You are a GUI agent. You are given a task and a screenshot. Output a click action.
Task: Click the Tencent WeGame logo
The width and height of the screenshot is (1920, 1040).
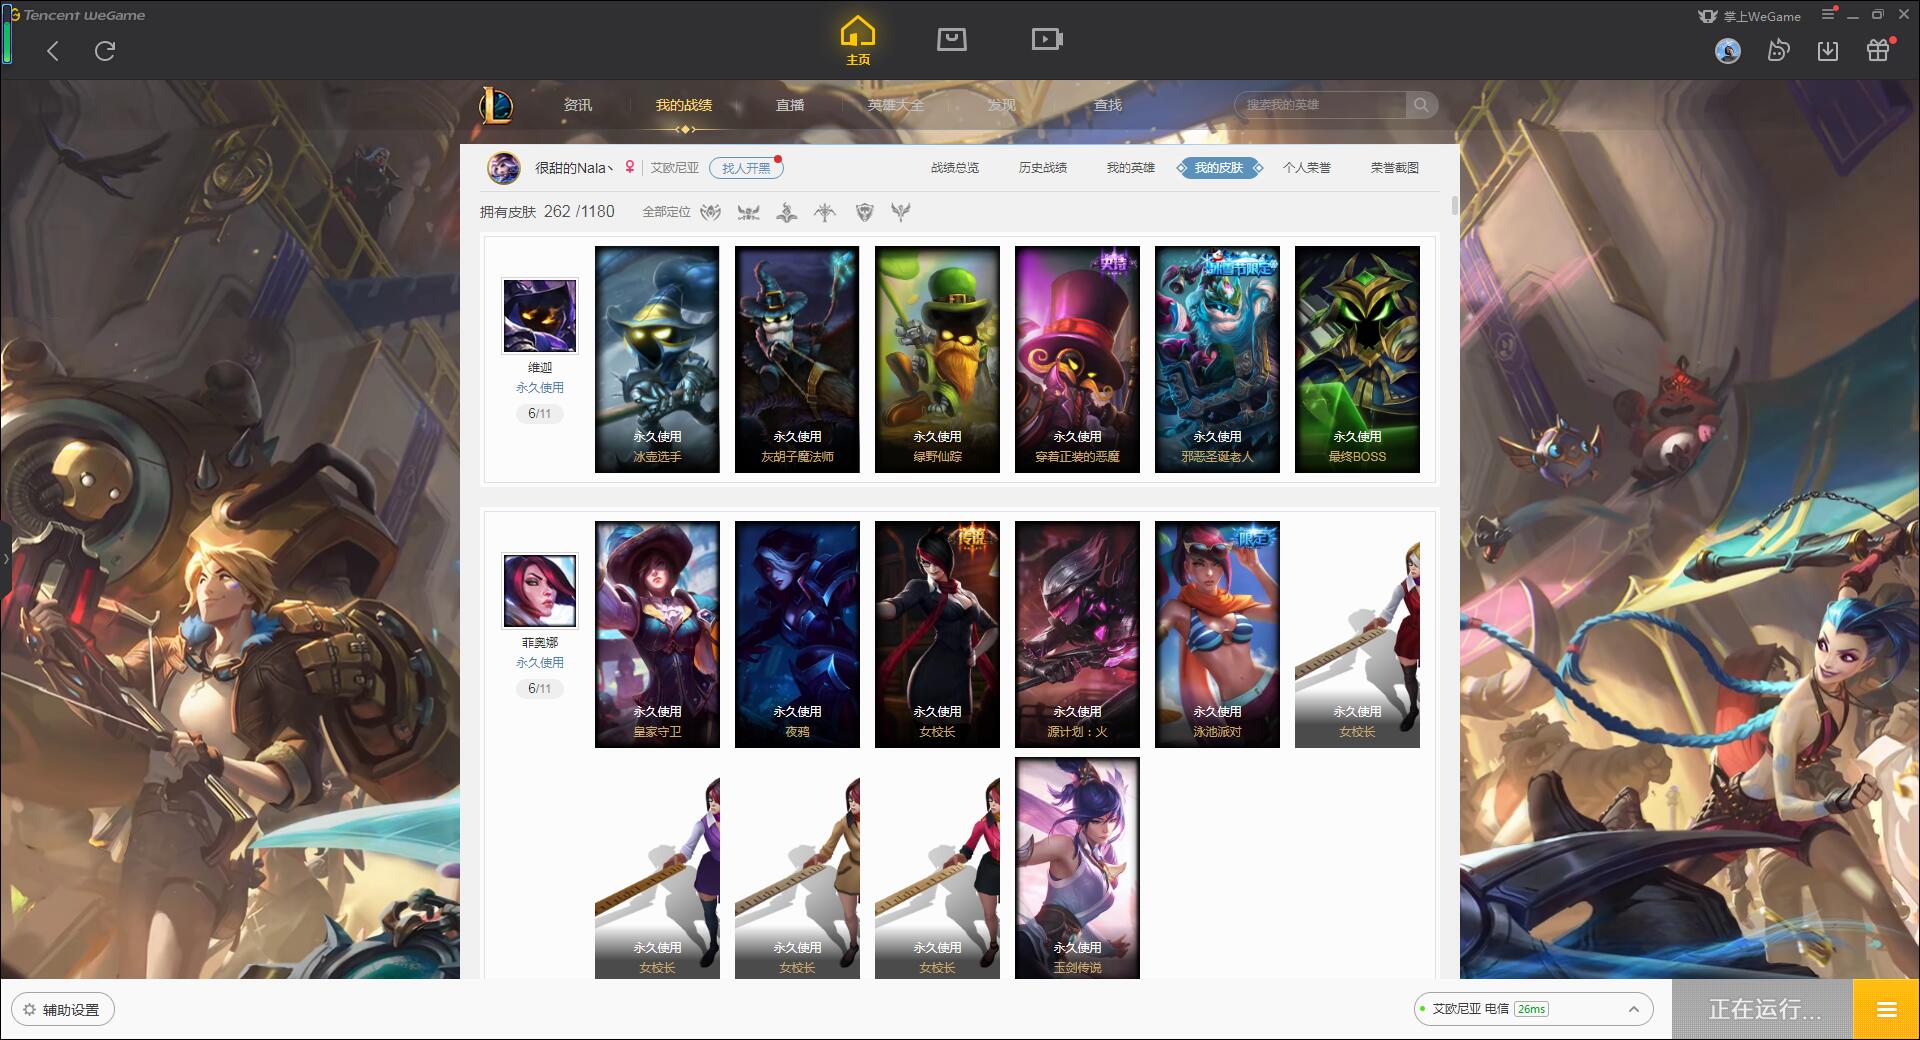(77, 15)
